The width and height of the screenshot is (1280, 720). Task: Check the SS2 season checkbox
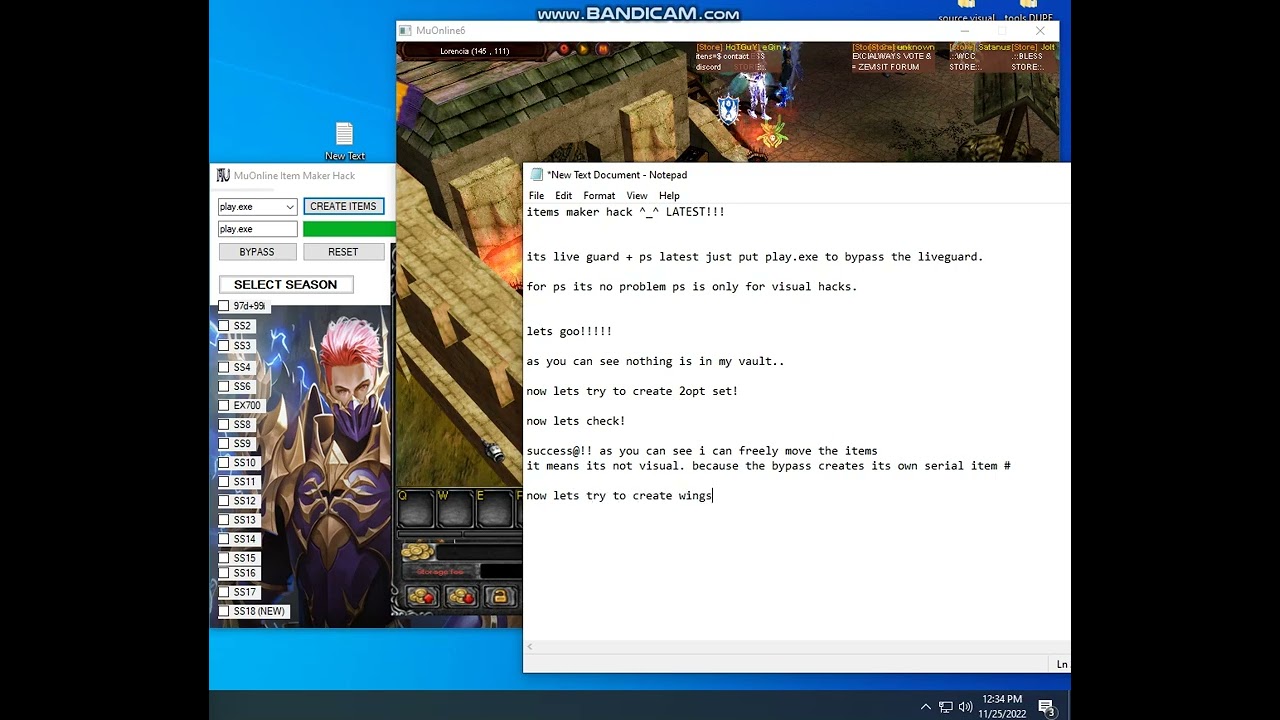(x=224, y=326)
